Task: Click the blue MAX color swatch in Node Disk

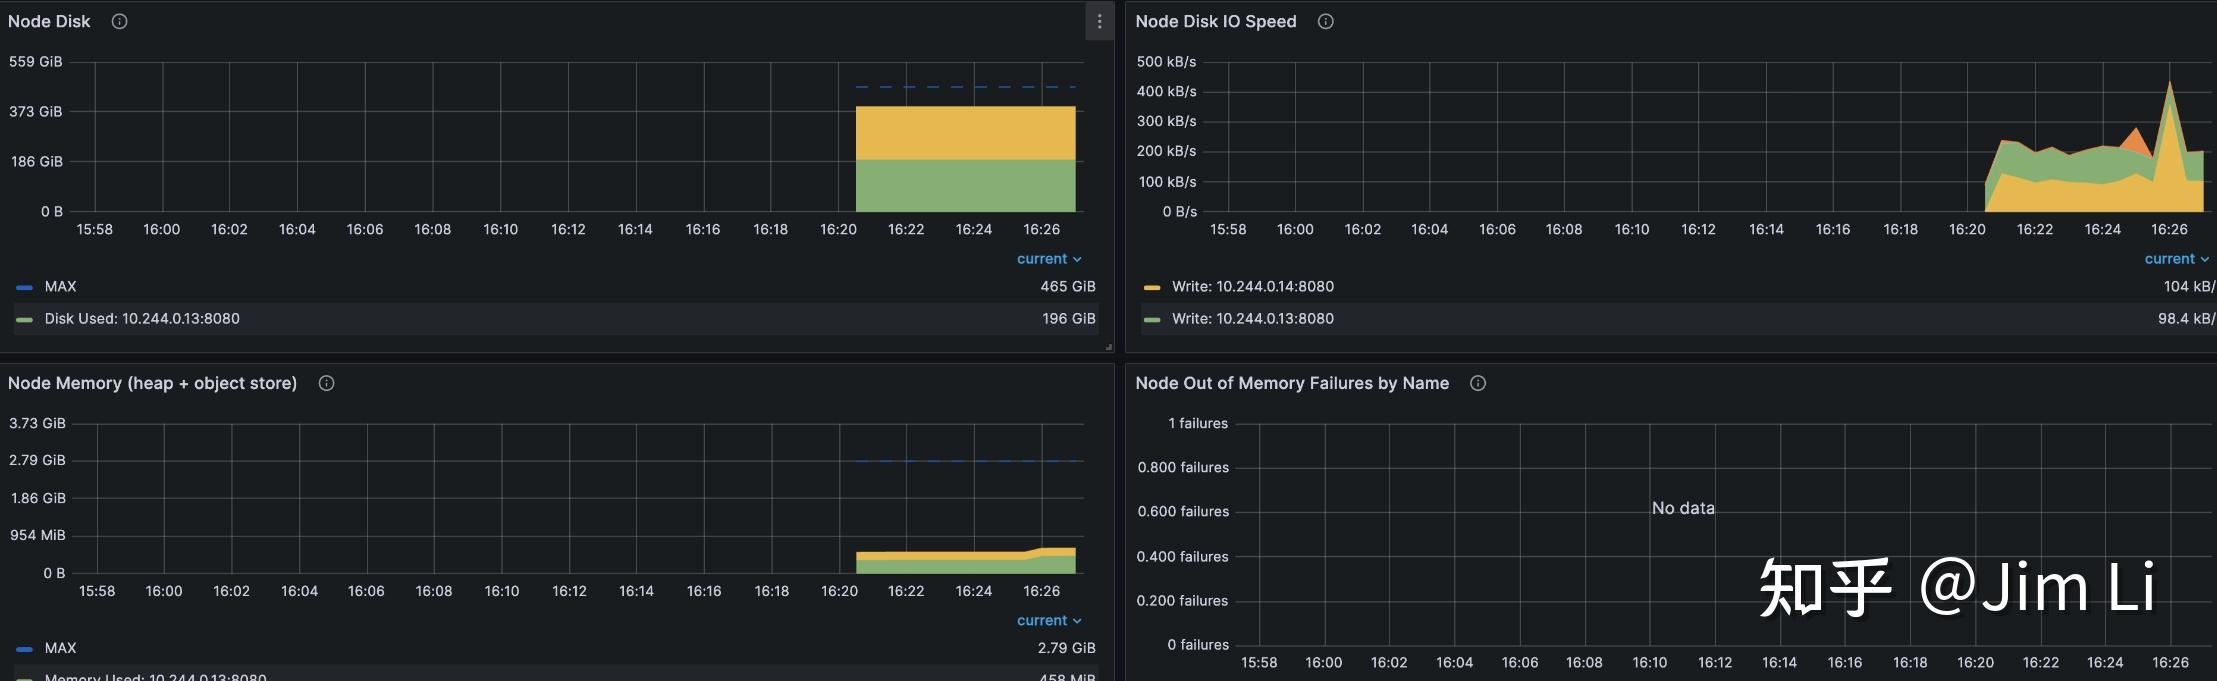Action: tap(25, 287)
